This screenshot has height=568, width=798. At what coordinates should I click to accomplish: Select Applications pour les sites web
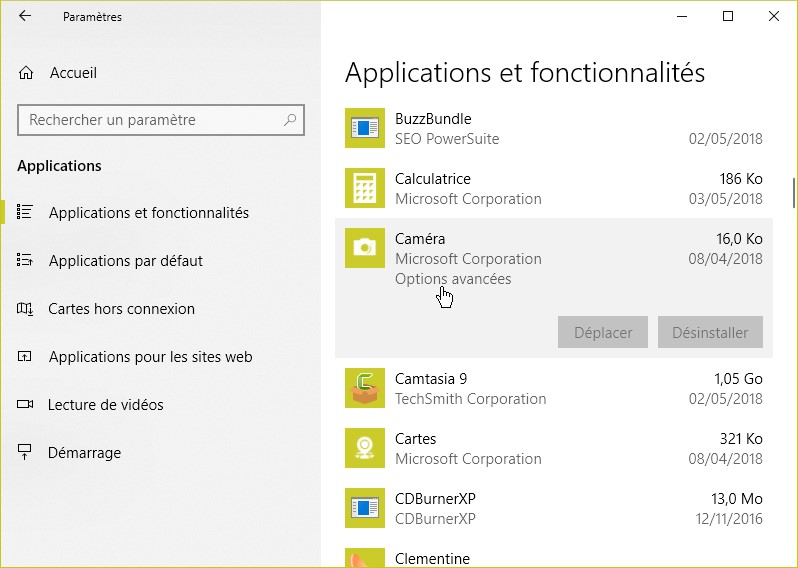pyautogui.click(x=150, y=357)
